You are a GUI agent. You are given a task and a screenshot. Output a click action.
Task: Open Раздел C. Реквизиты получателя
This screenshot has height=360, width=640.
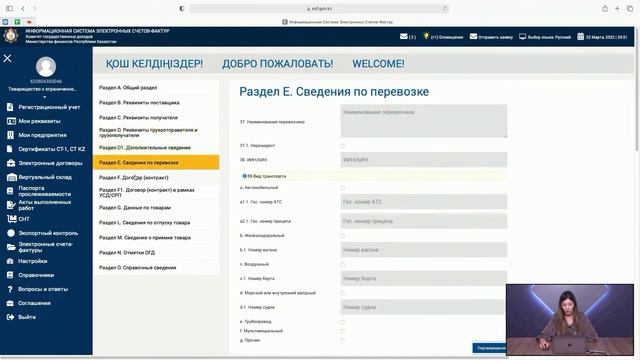click(x=156, y=118)
